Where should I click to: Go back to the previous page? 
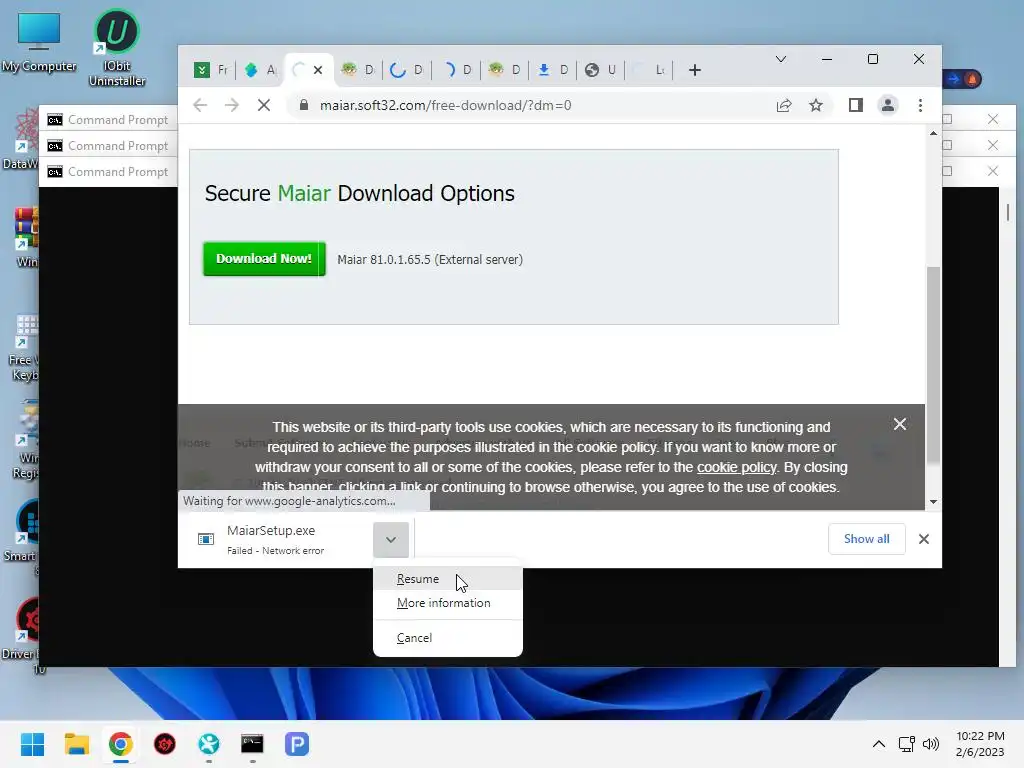coord(200,105)
